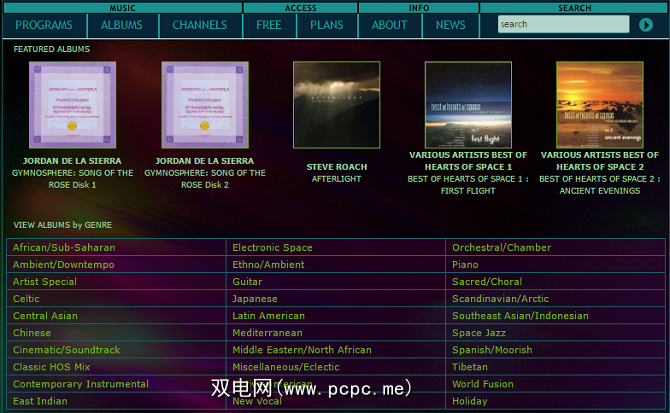Screen dimensions: 670x413
Task: Open the ALBUMS menu item
Action: (122, 25)
